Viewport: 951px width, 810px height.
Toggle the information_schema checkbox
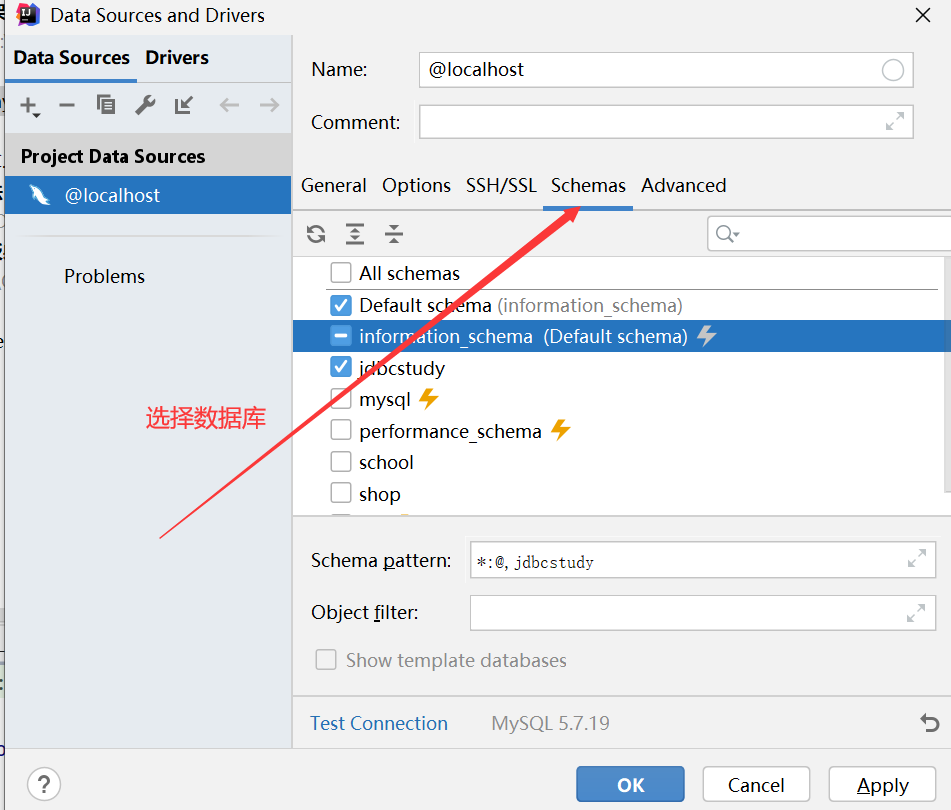pos(341,336)
